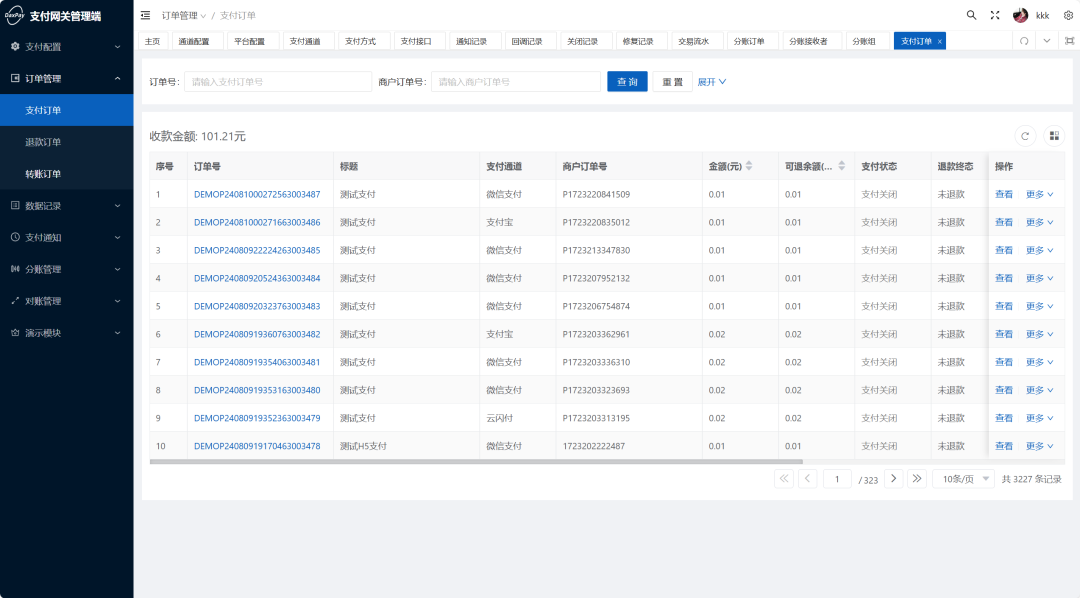Open the settings gear icon in header
Viewport: 1080px width, 598px height.
tap(1068, 15)
